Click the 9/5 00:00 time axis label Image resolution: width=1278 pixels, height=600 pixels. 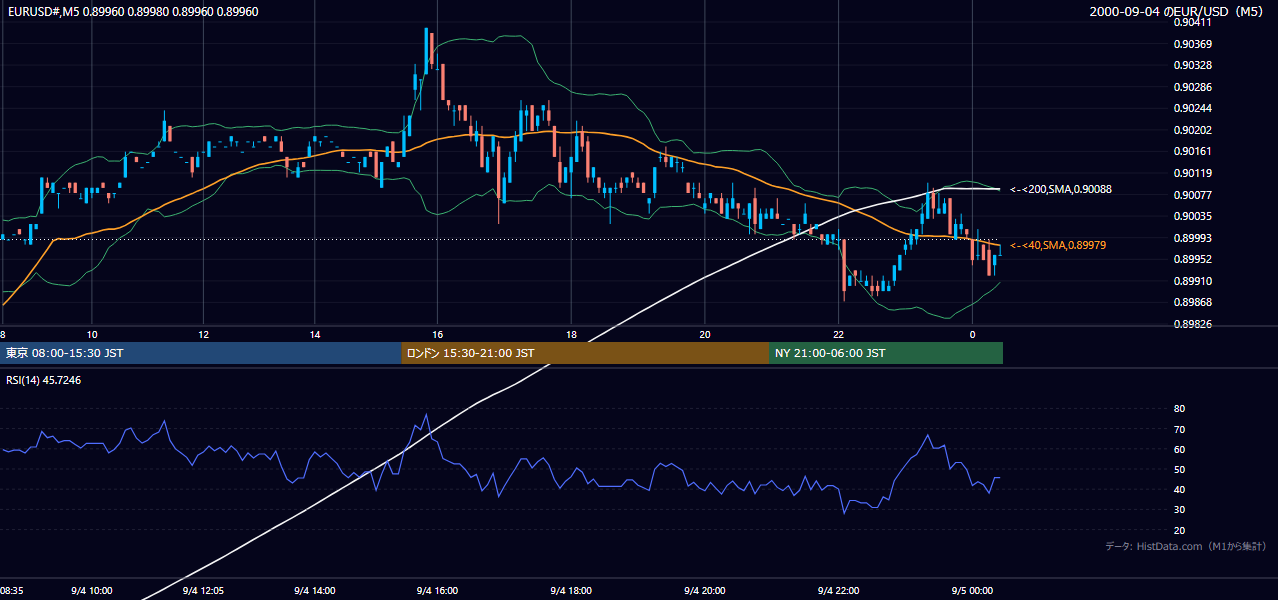pyautogui.click(x=970, y=590)
